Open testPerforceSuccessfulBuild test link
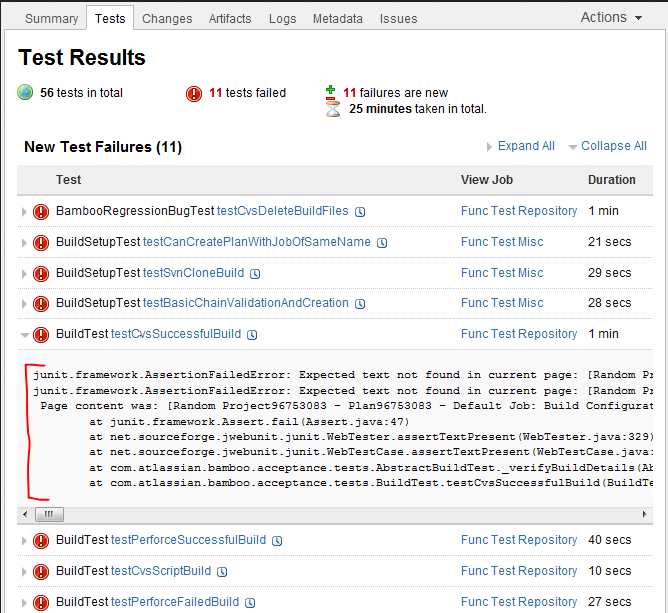The image size is (668, 613). coord(188,540)
